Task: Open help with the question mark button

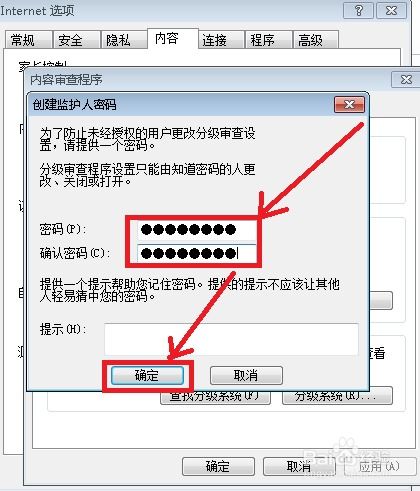Action: coord(359,11)
